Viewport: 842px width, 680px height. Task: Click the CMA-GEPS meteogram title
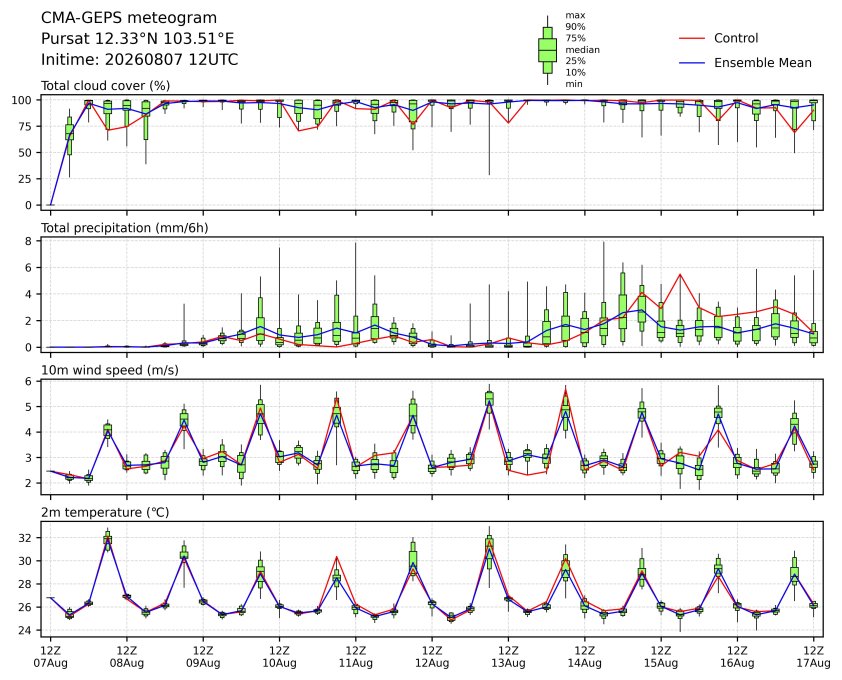(129, 18)
